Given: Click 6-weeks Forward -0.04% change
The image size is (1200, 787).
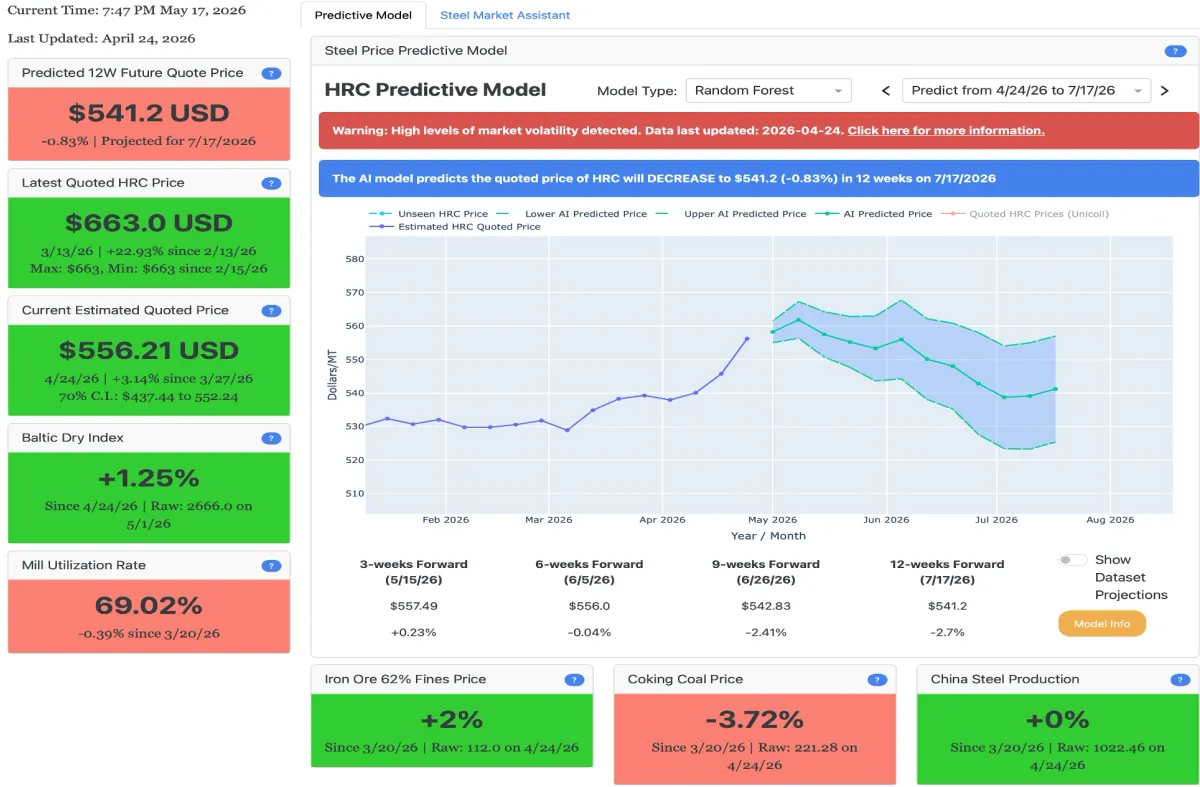Looking at the screenshot, I should pyautogui.click(x=589, y=632).
